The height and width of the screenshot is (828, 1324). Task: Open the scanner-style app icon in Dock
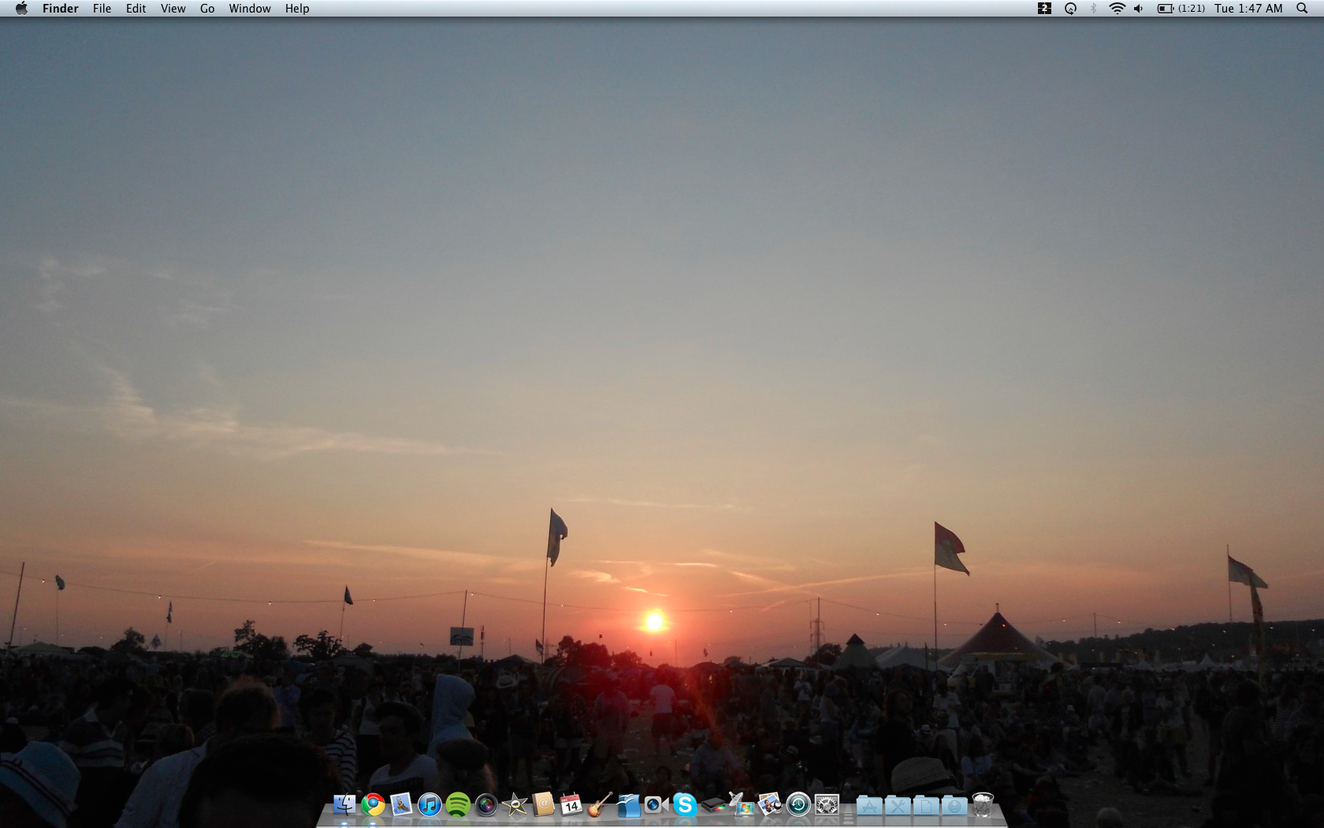713,804
